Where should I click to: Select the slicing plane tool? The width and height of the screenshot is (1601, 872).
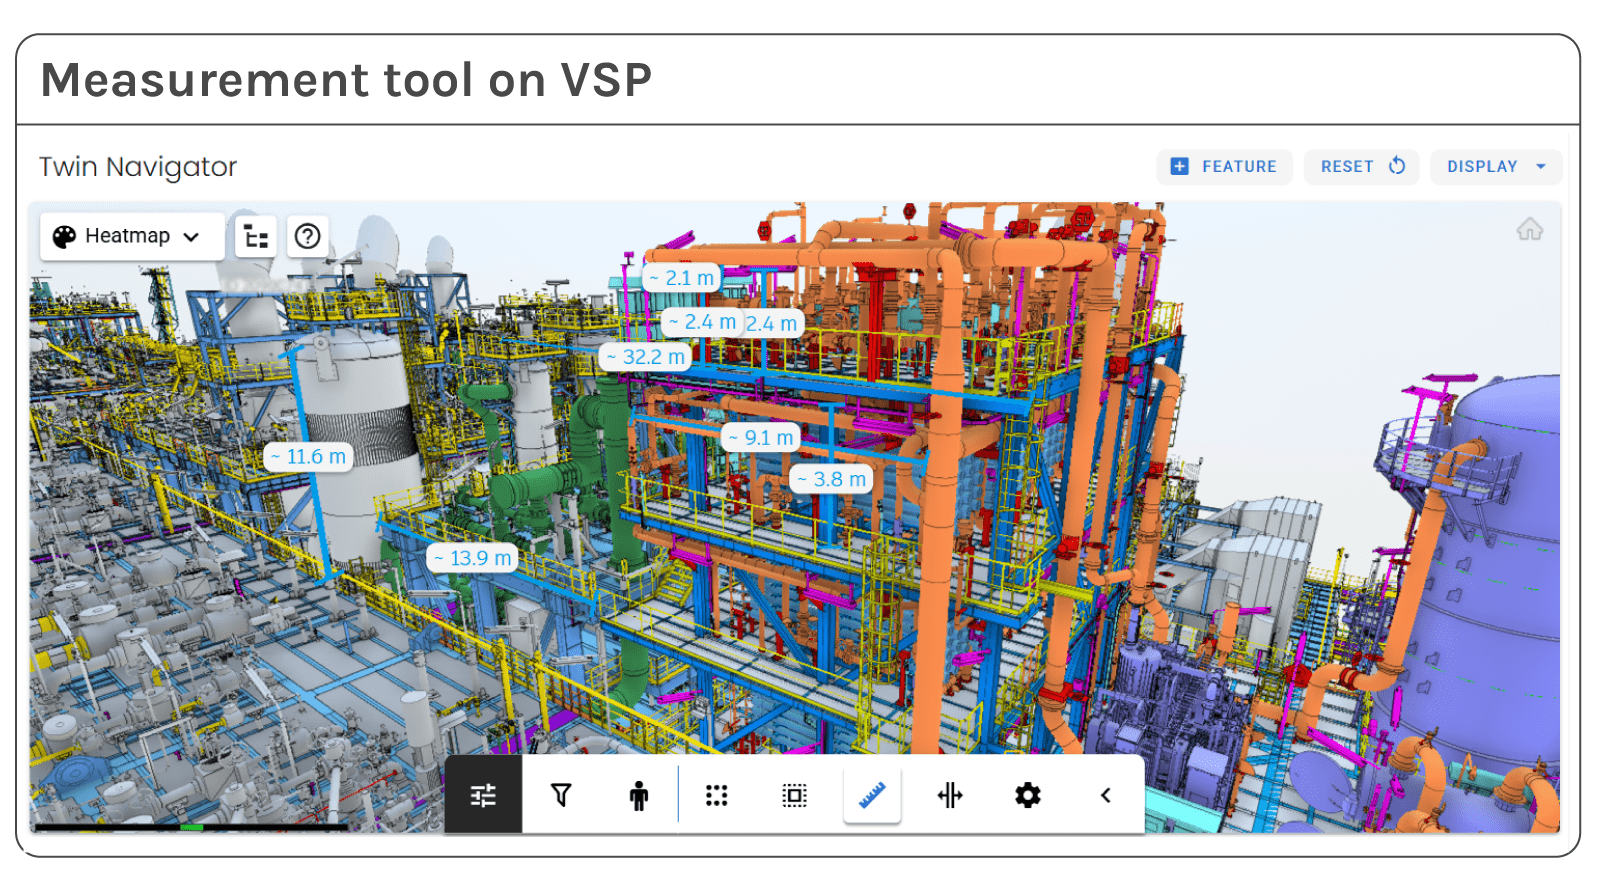(950, 795)
